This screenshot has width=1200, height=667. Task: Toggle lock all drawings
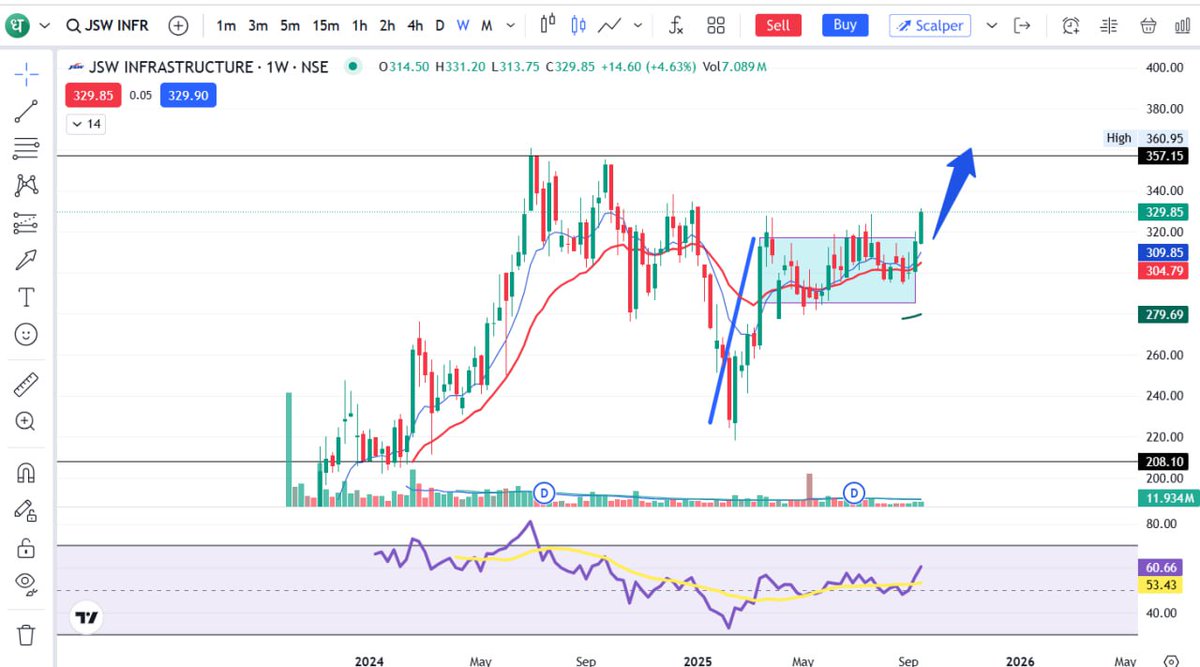point(26,547)
